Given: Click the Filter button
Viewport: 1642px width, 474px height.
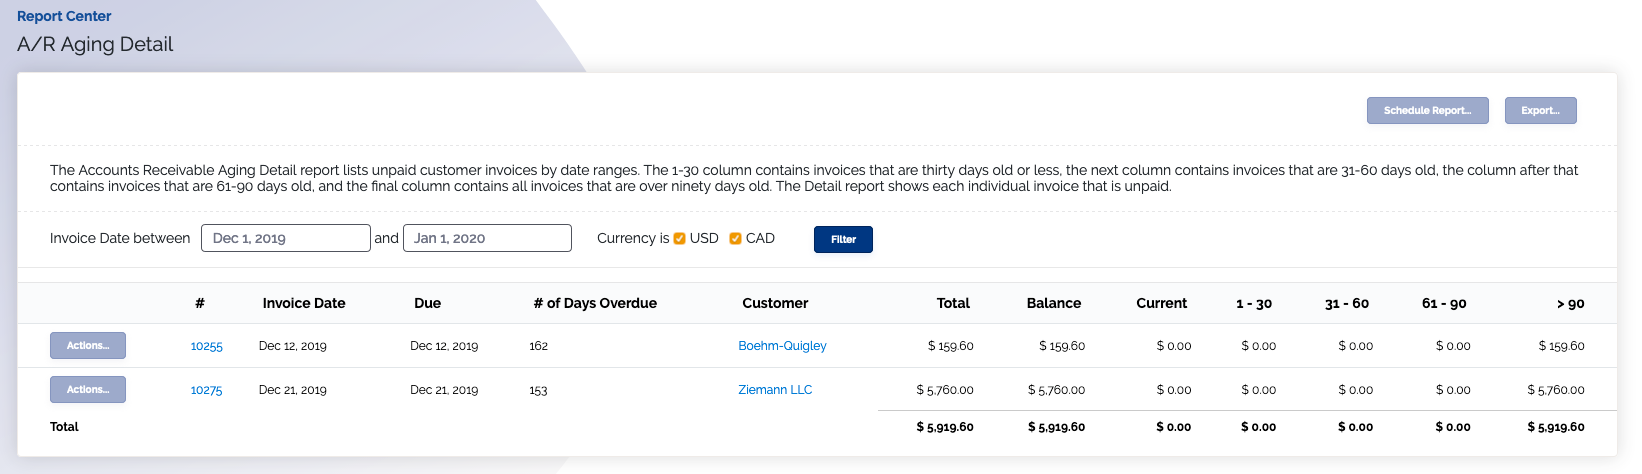Looking at the screenshot, I should point(843,239).
